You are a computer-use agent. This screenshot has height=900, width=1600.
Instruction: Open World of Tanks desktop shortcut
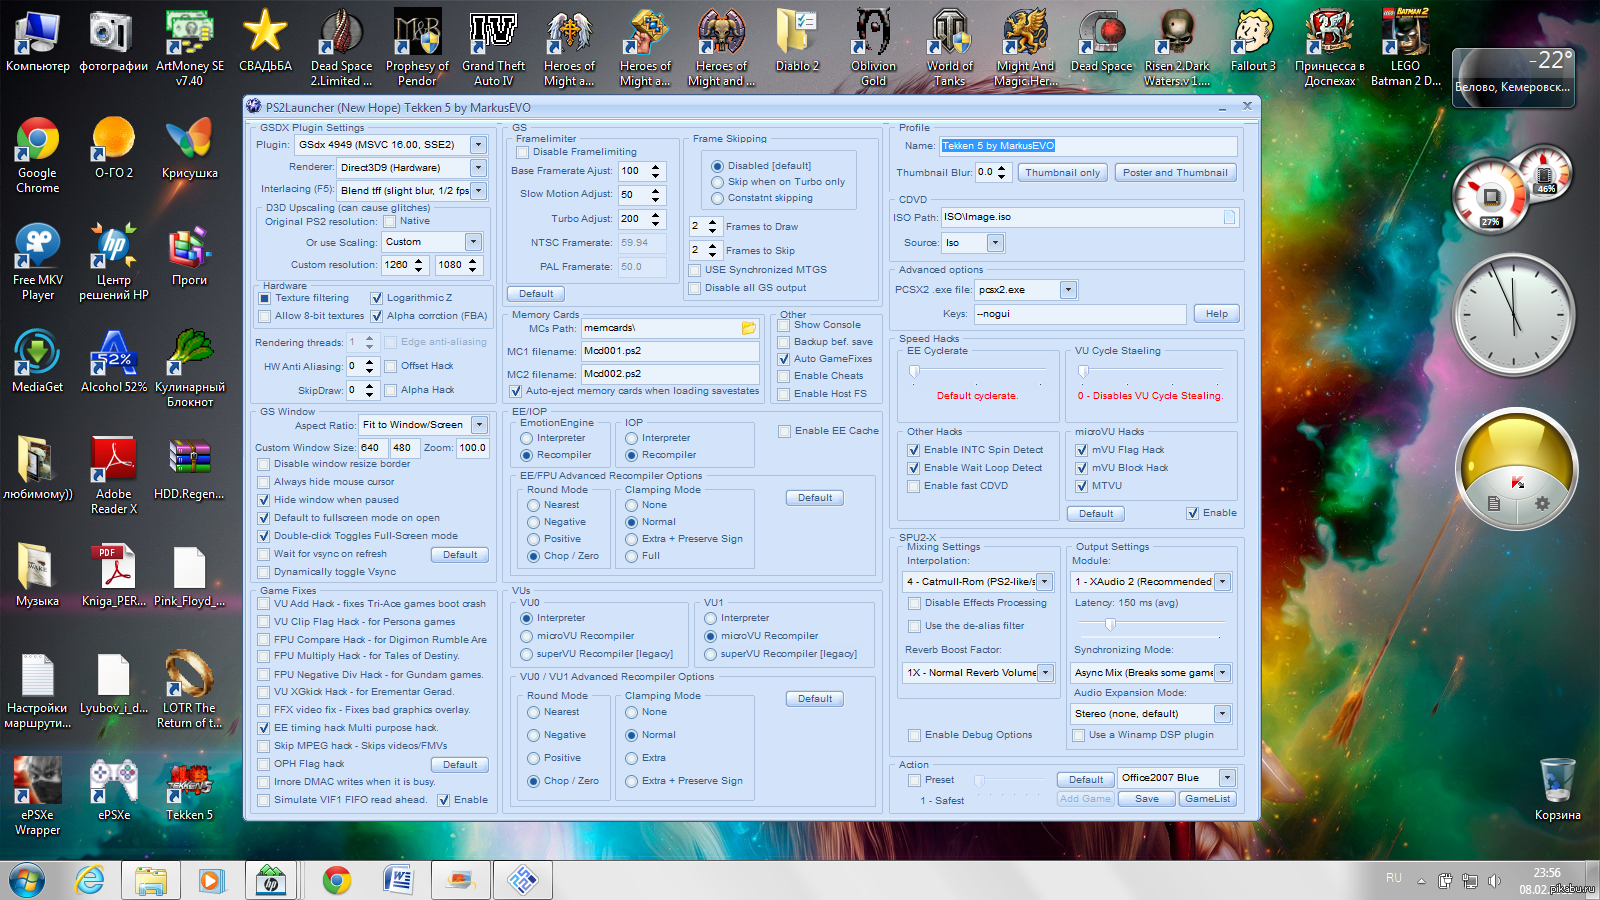coord(949,47)
